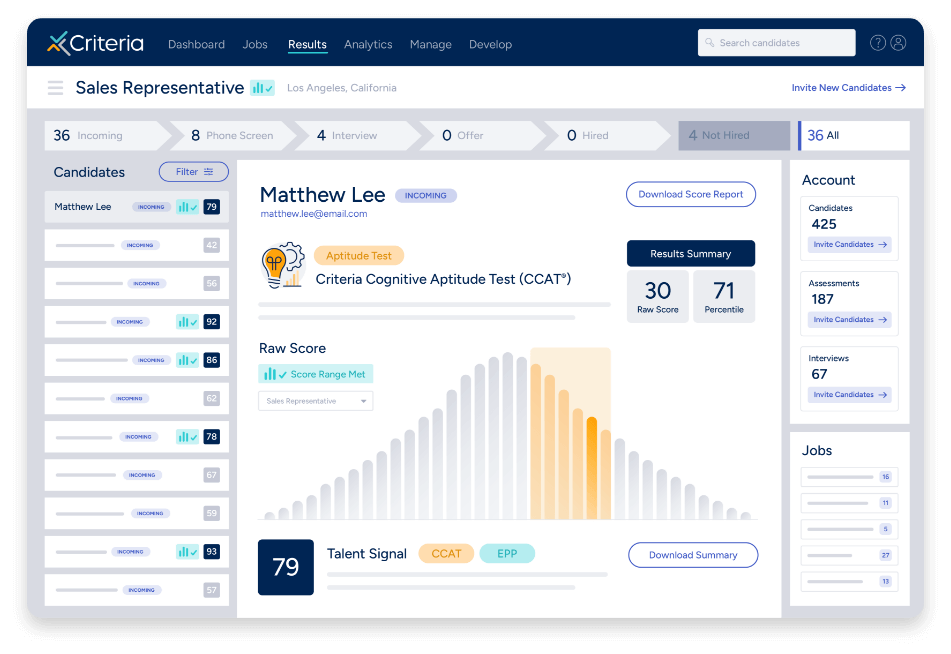951x654 pixels.
Task: Click the user profile icon
Action: [x=898, y=42]
